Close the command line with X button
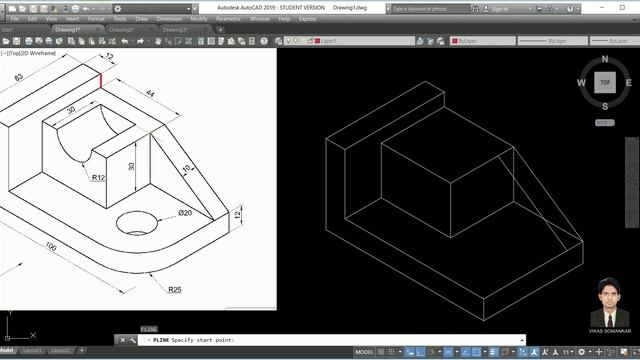This screenshot has height=360, width=640. 122,340
